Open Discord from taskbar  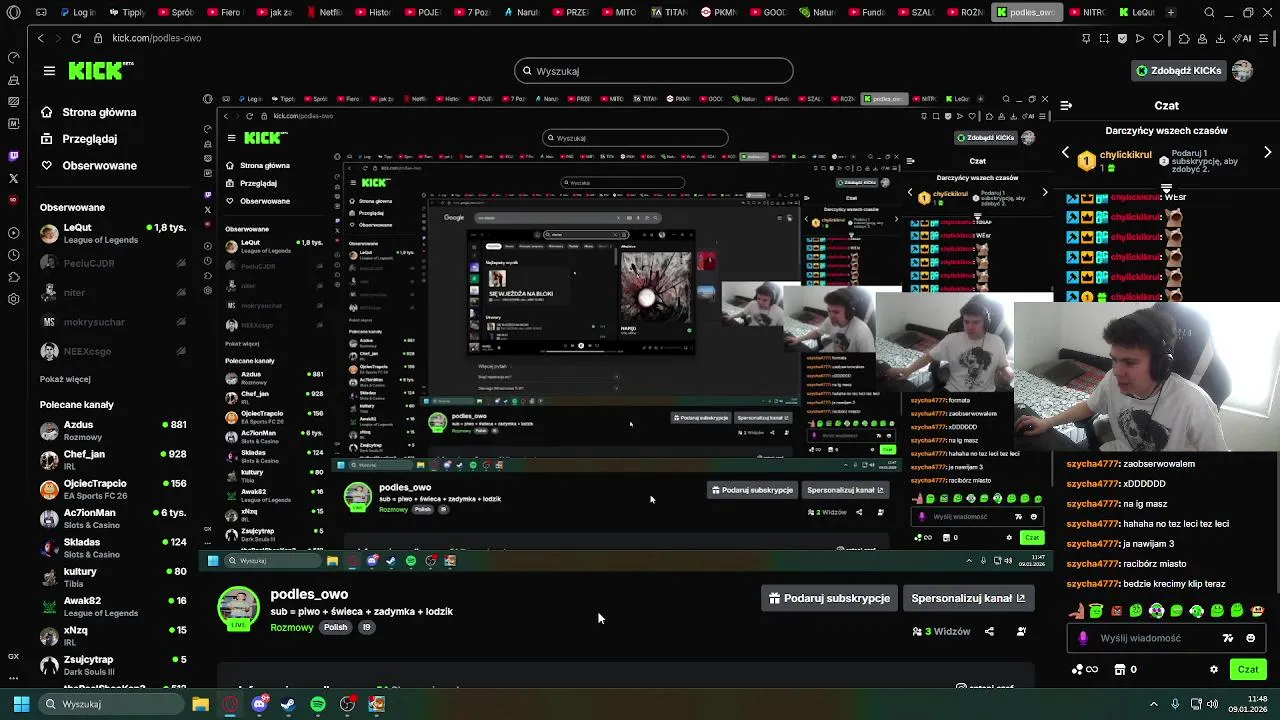[x=260, y=704]
